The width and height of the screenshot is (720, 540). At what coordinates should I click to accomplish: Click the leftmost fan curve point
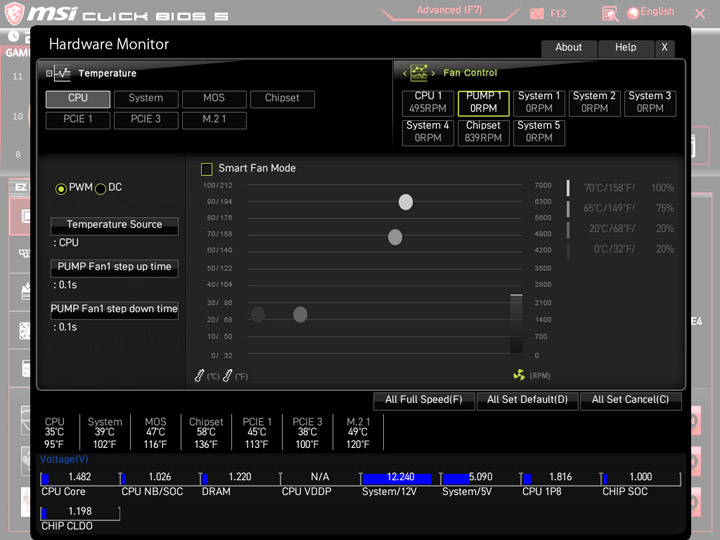pos(258,315)
